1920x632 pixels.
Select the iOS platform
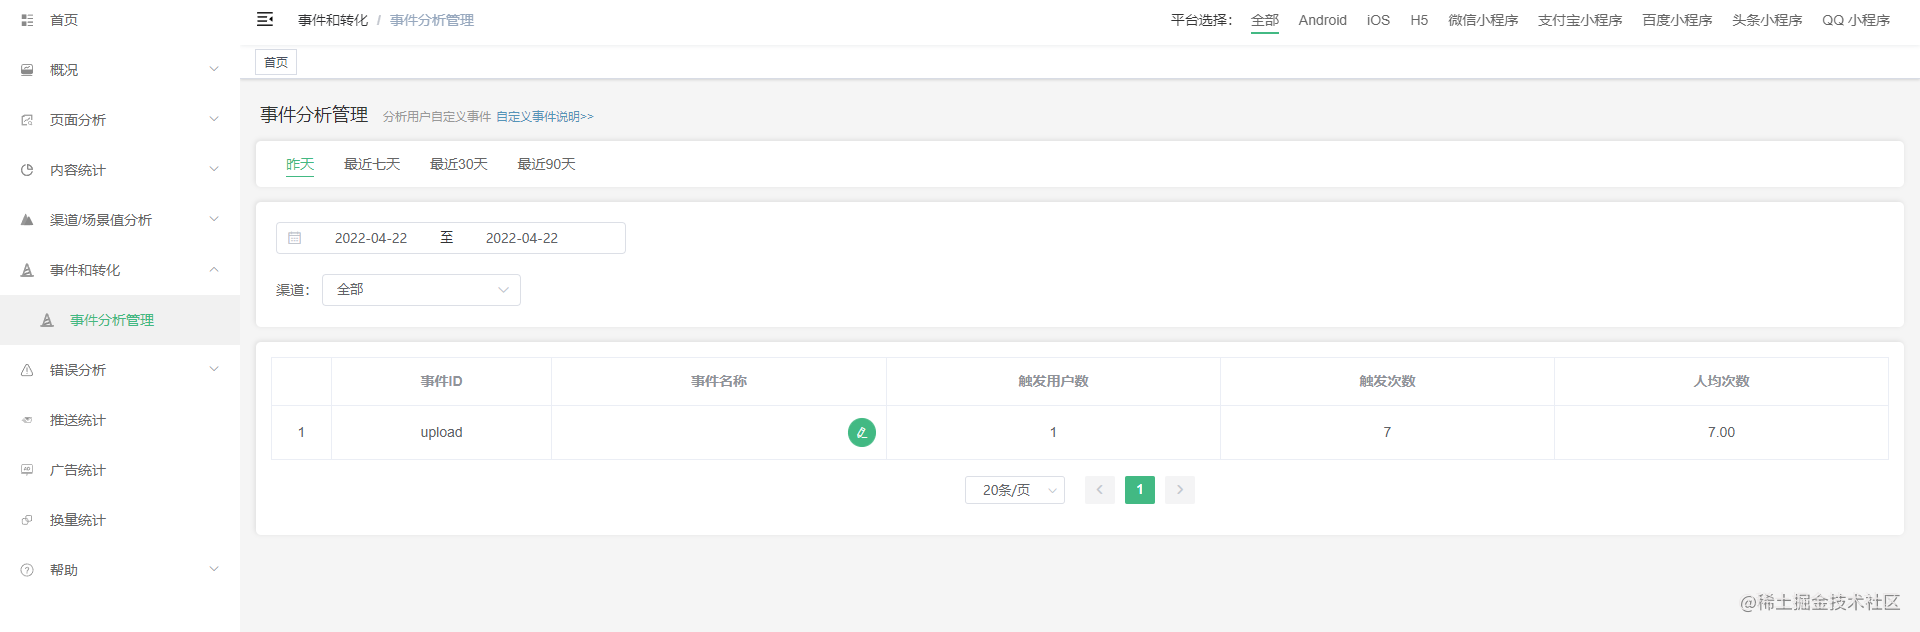(1378, 20)
